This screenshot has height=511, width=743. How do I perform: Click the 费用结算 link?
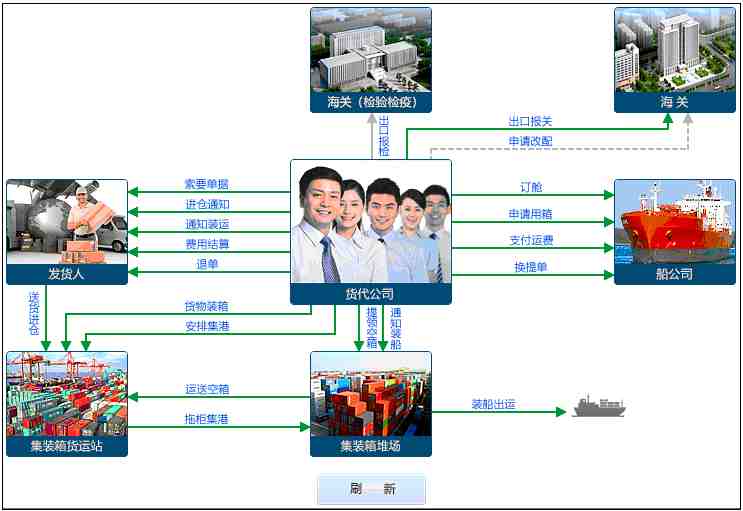point(207,244)
